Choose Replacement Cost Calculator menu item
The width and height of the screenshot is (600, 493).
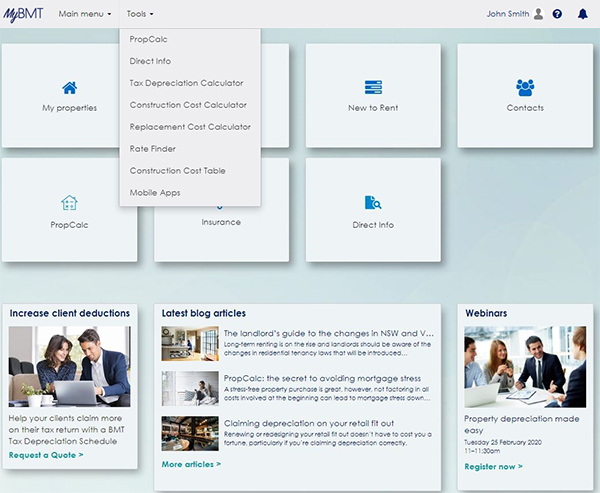(x=190, y=126)
